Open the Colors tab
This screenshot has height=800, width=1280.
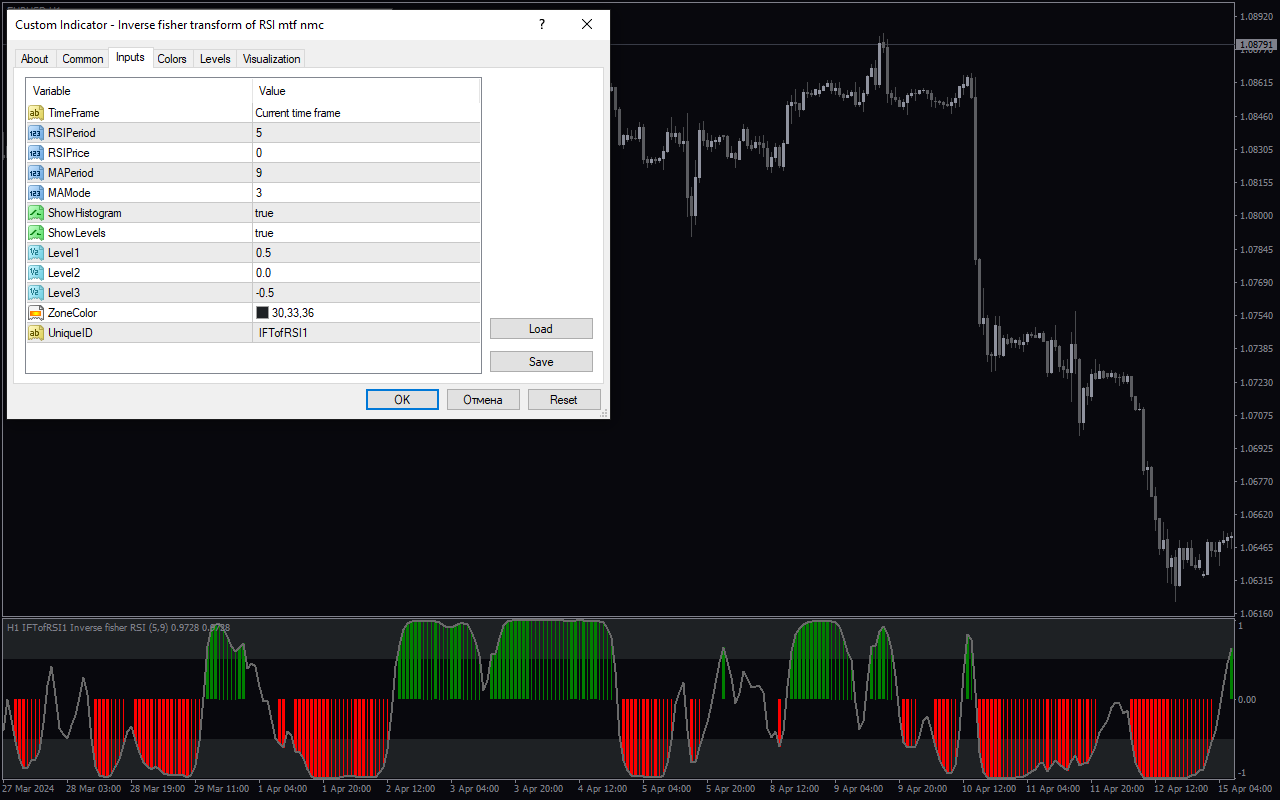point(172,59)
